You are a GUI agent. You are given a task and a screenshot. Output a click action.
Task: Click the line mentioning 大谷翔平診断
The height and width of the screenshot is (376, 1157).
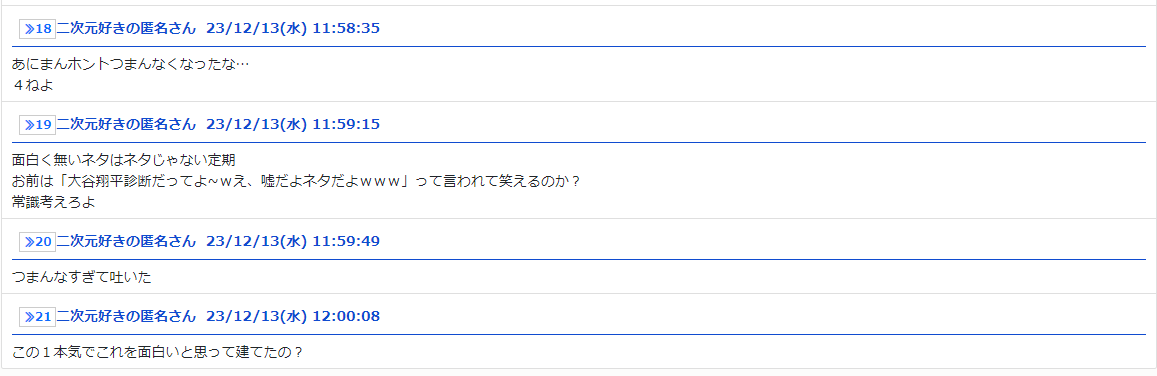(x=297, y=181)
